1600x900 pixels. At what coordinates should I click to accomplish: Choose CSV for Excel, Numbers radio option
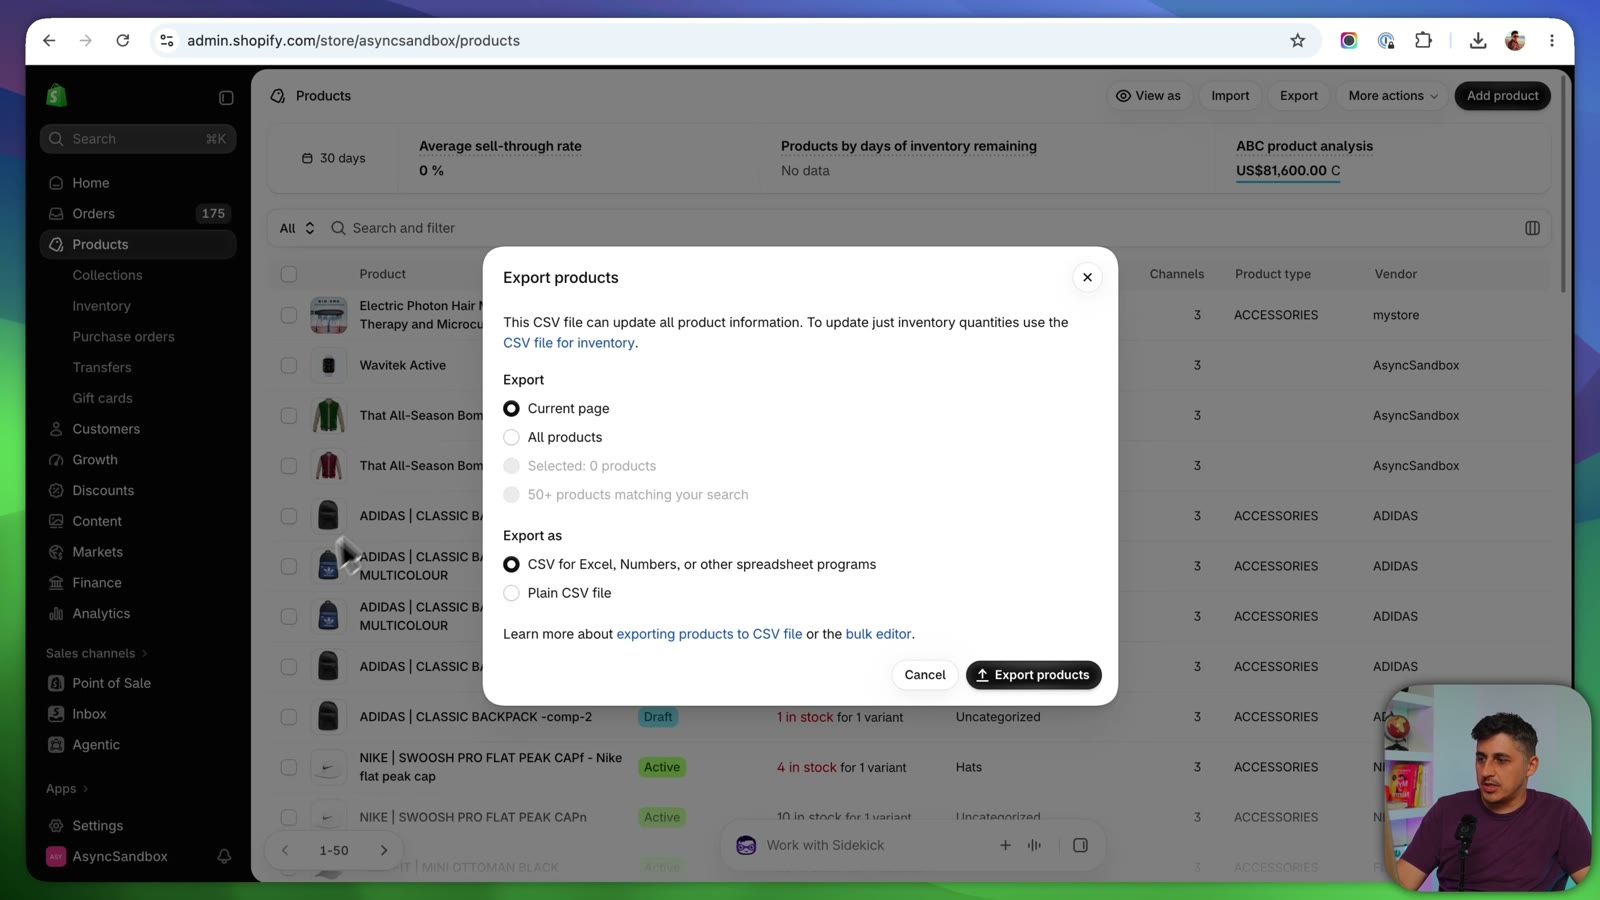tap(511, 565)
